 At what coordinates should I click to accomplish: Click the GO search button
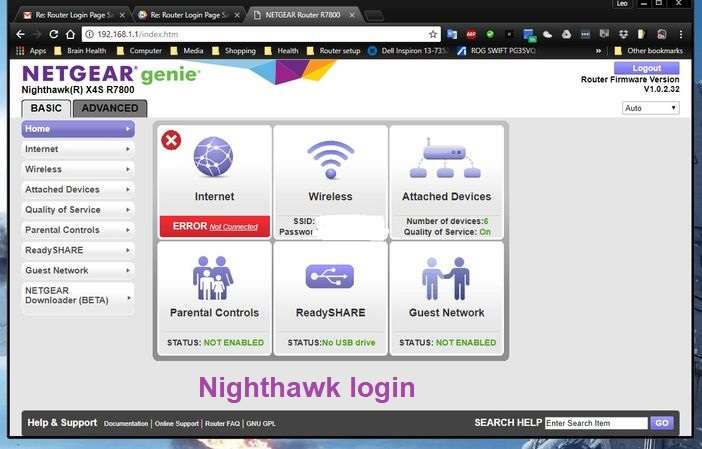tap(662, 423)
